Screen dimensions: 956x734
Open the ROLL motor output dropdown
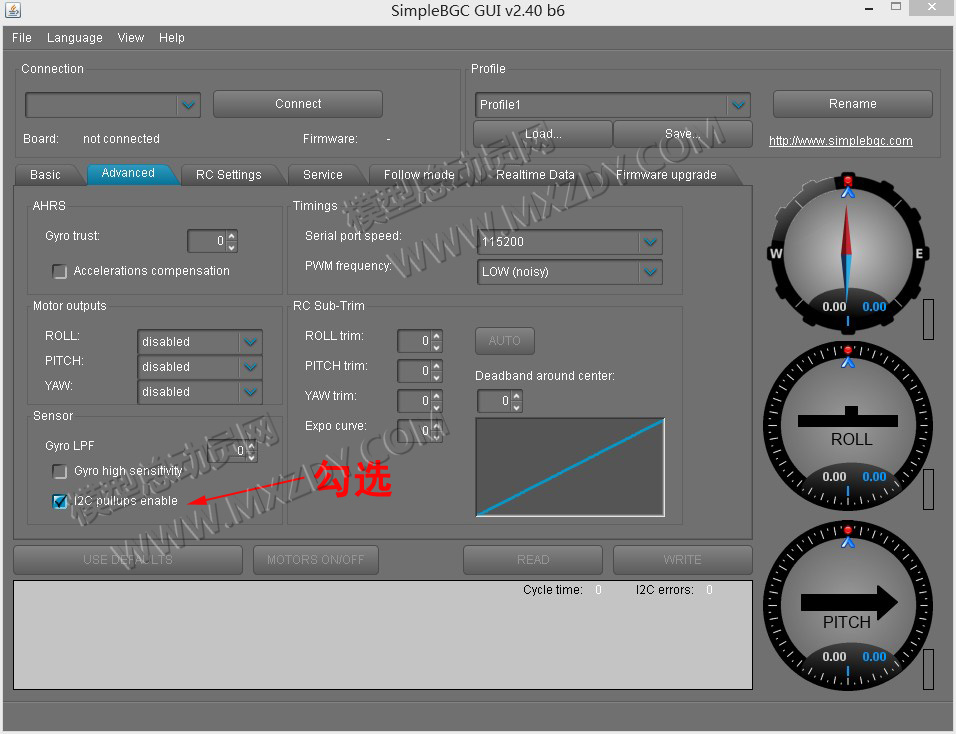click(250, 342)
